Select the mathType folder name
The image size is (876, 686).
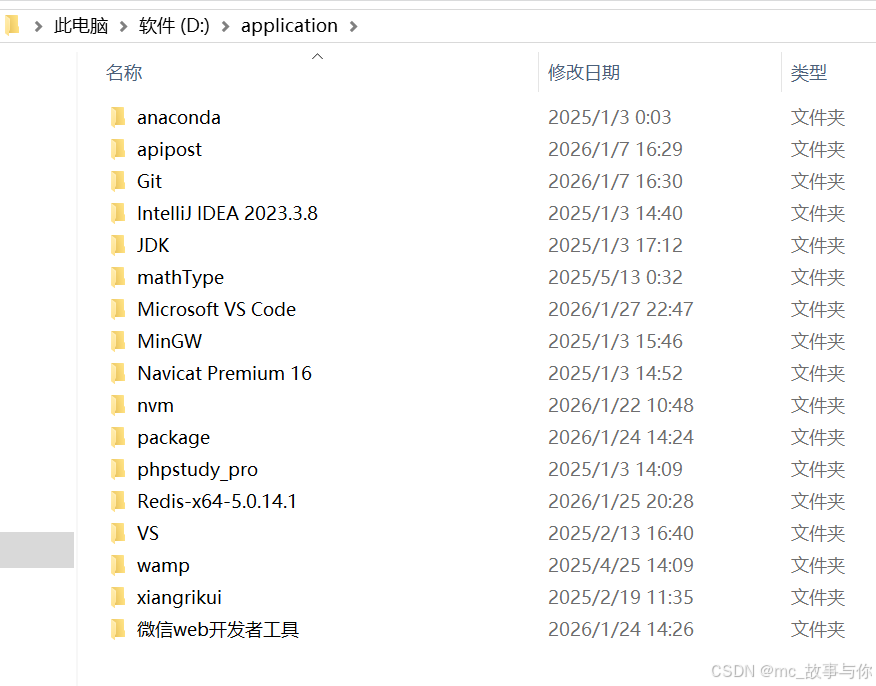pyautogui.click(x=180, y=278)
